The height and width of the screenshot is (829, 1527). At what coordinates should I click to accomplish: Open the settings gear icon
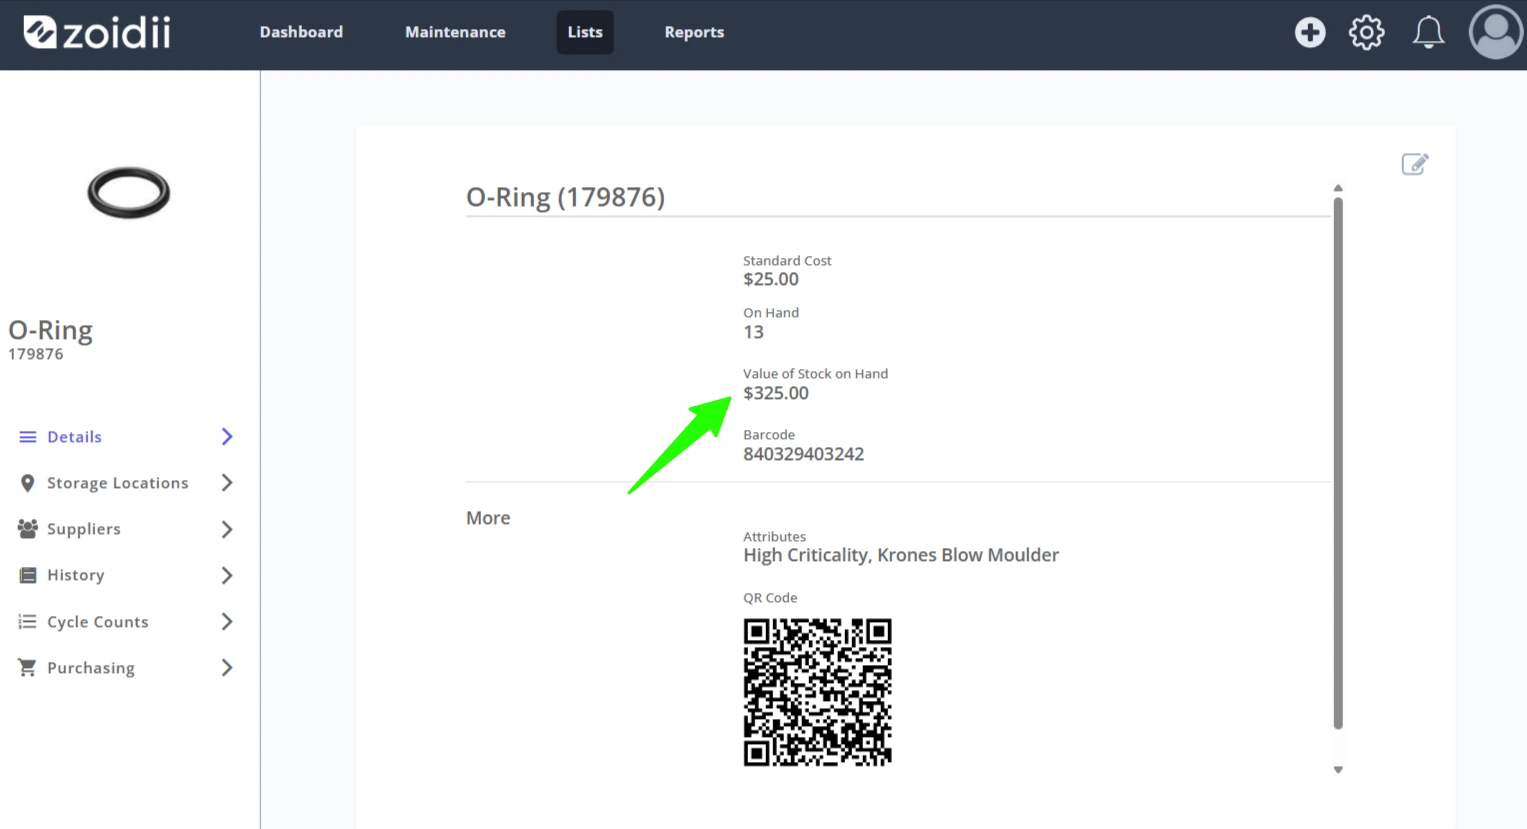point(1366,32)
